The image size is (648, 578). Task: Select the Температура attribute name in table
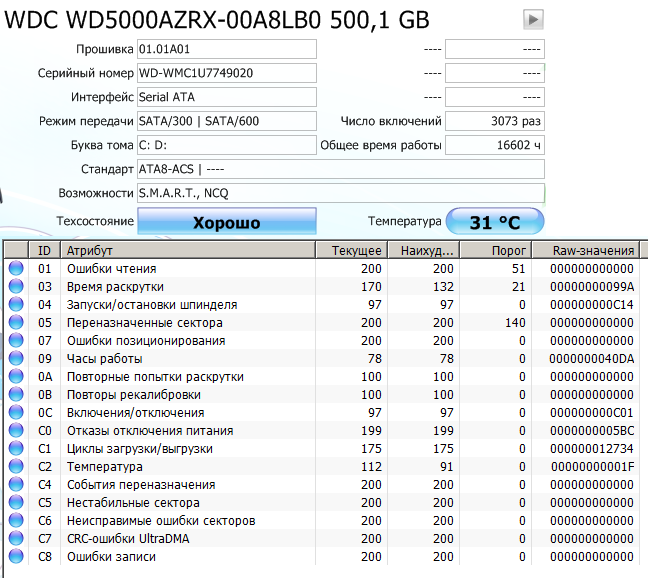tap(105, 466)
